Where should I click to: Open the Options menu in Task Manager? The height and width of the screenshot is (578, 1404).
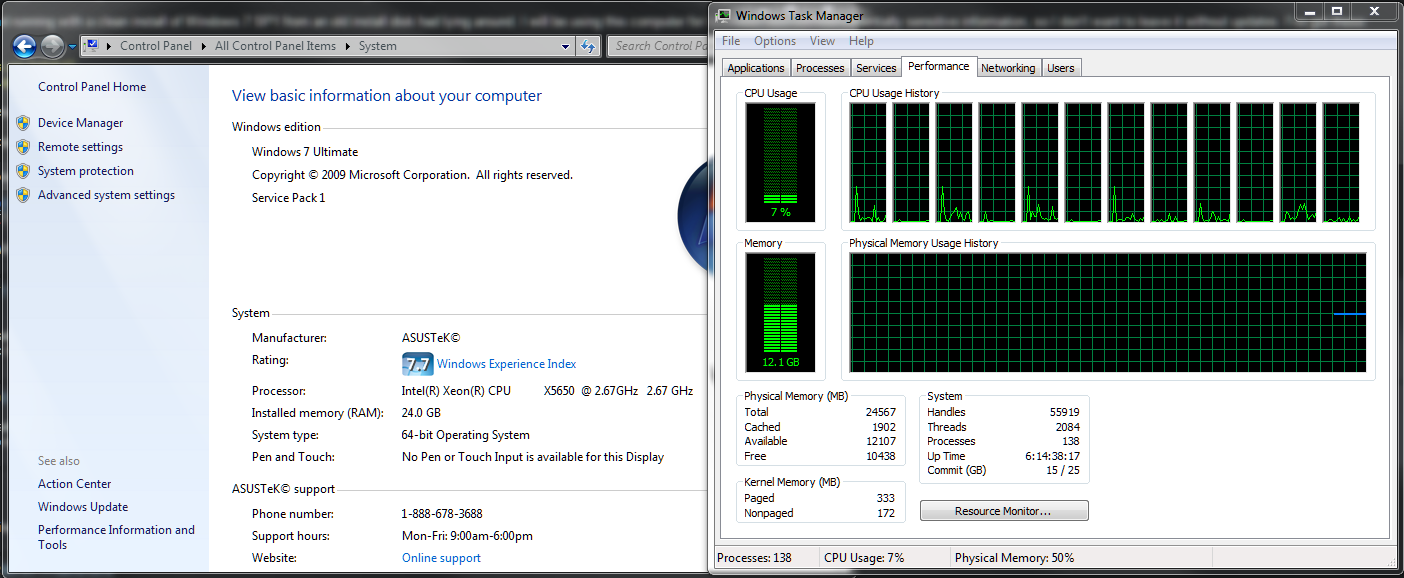[774, 41]
